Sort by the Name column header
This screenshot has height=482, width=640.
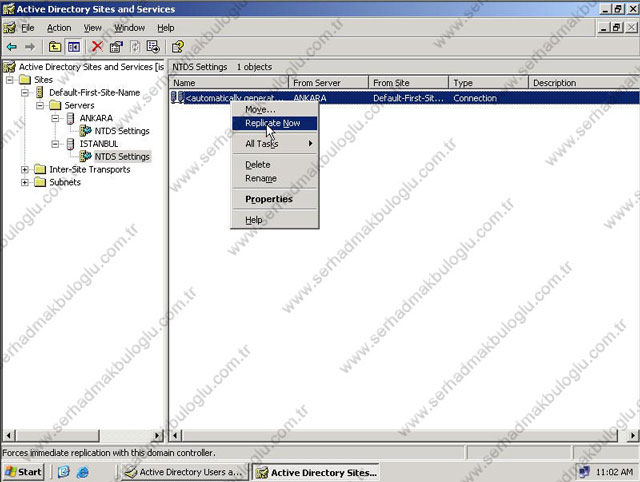click(229, 83)
